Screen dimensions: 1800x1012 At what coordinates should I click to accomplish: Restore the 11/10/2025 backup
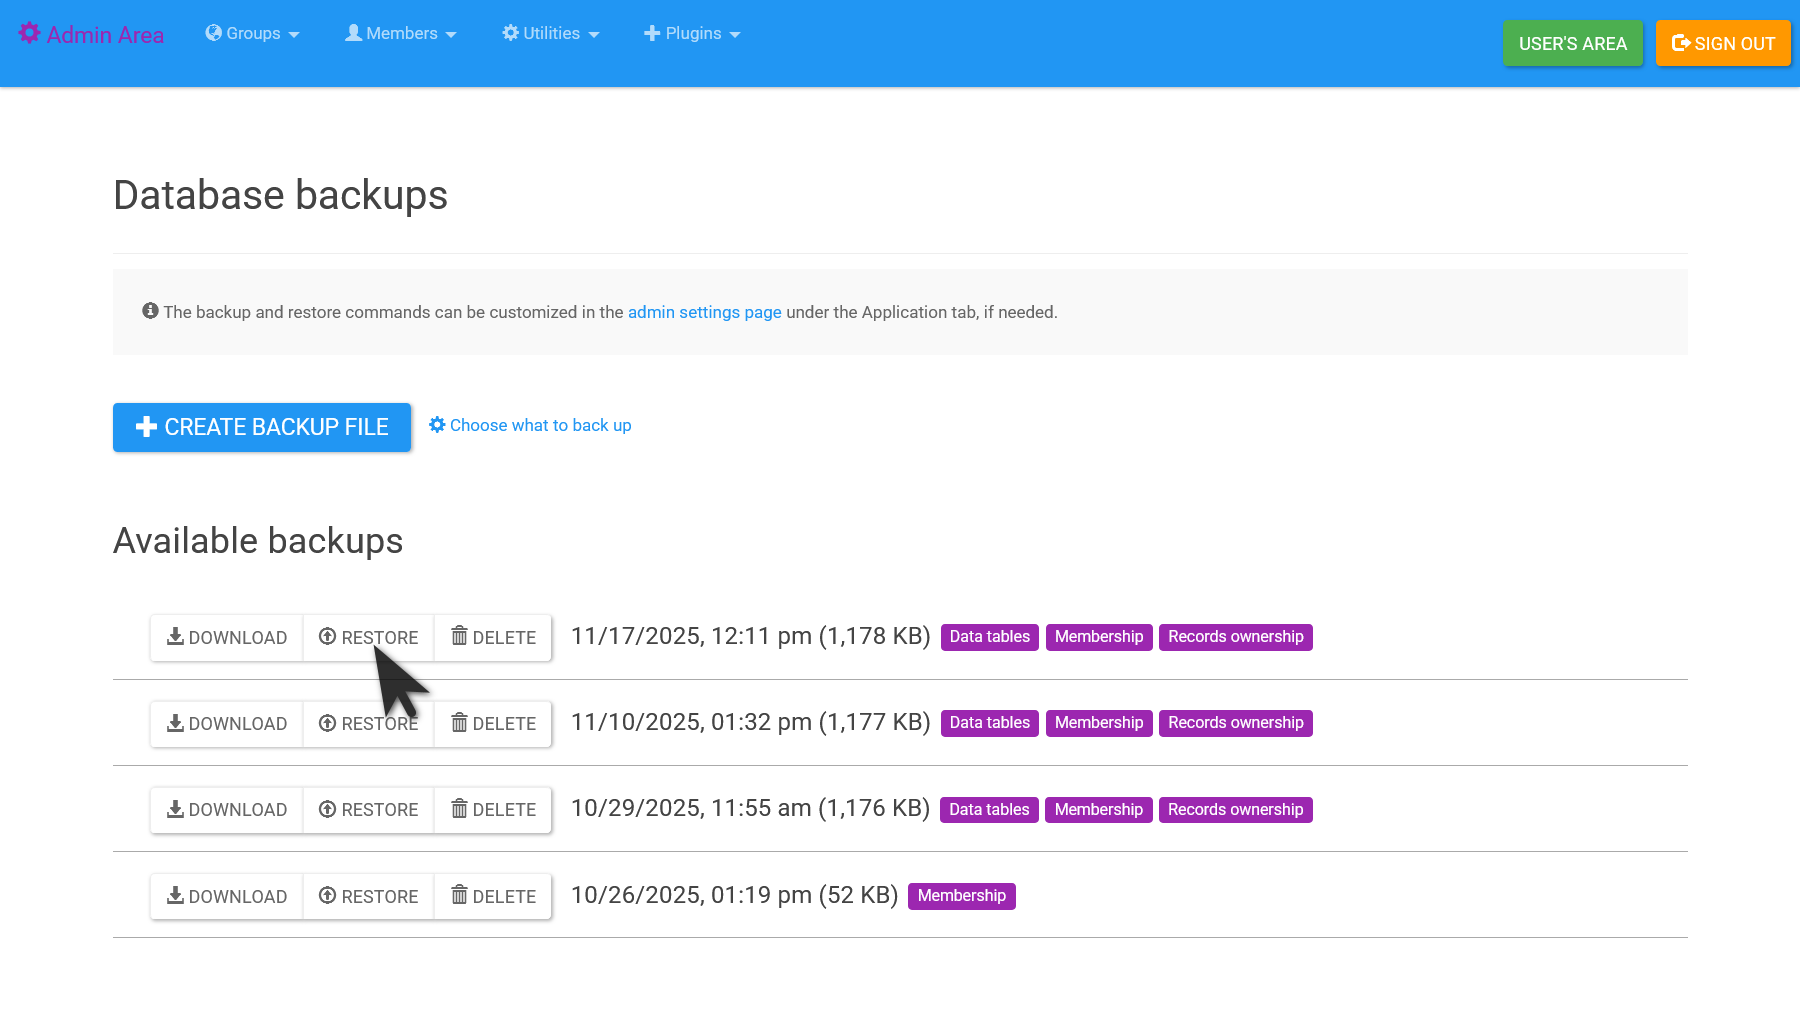tap(368, 724)
